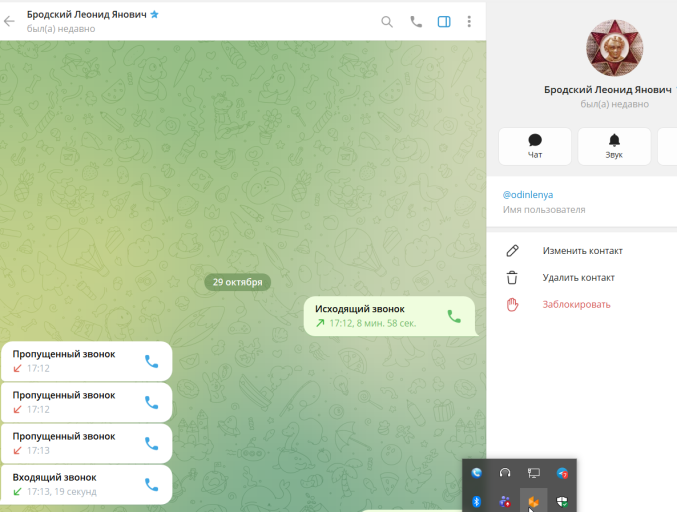Image resolution: width=677 pixels, height=512 pixels.
Task: Open Windows Security shield tray icon
Action: click(562, 501)
